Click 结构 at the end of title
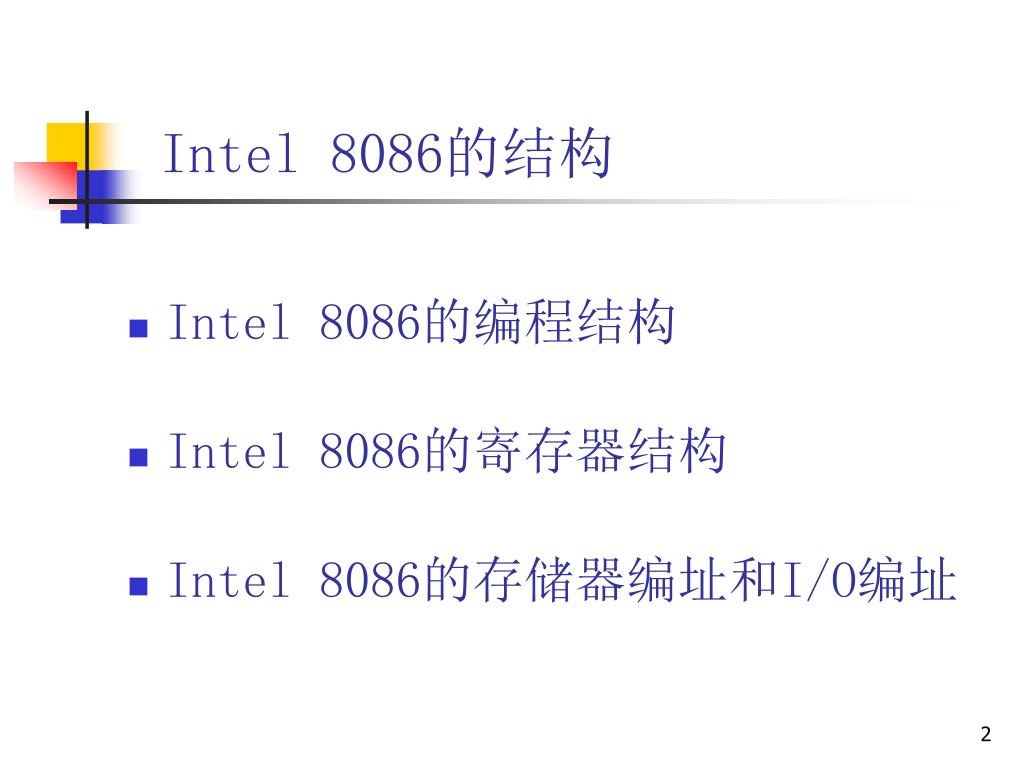Screen dimensions: 1024x768 [x=559, y=153]
